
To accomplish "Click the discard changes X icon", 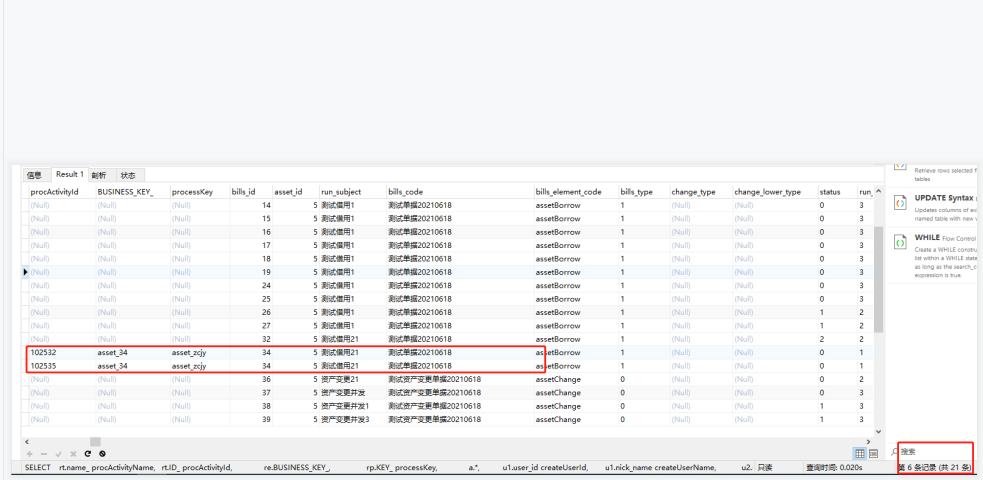I will click(x=73, y=454).
